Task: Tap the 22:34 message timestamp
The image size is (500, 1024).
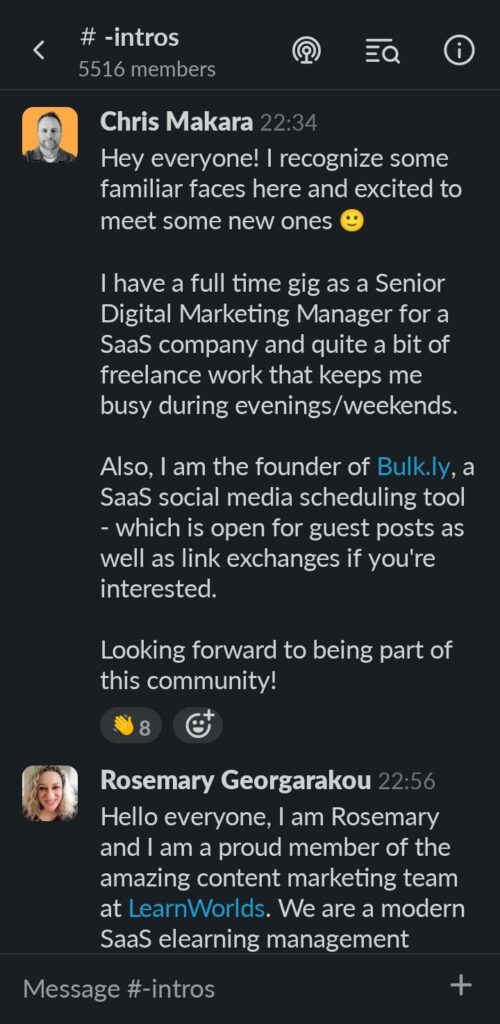Action: click(289, 123)
